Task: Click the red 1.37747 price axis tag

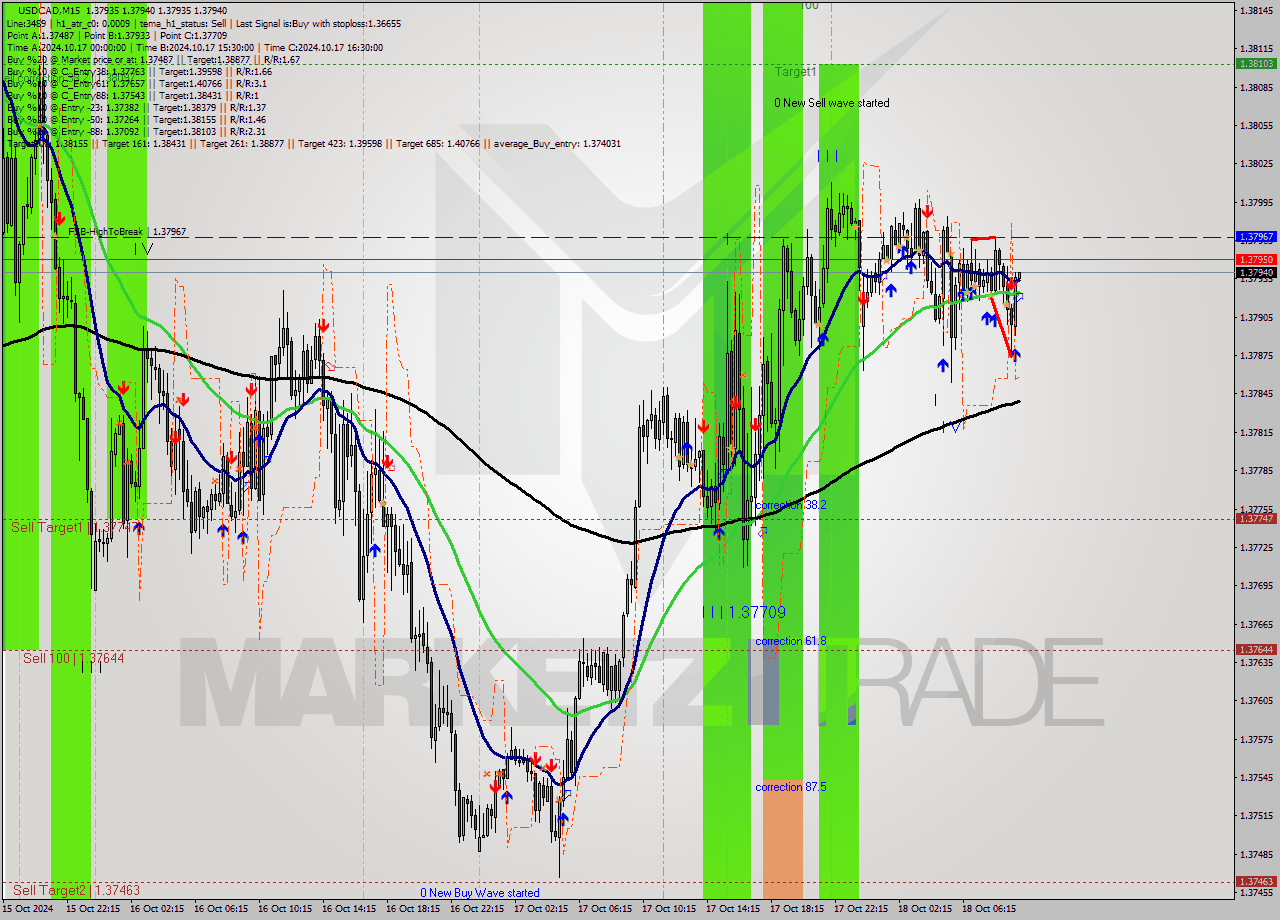Action: click(x=1256, y=518)
